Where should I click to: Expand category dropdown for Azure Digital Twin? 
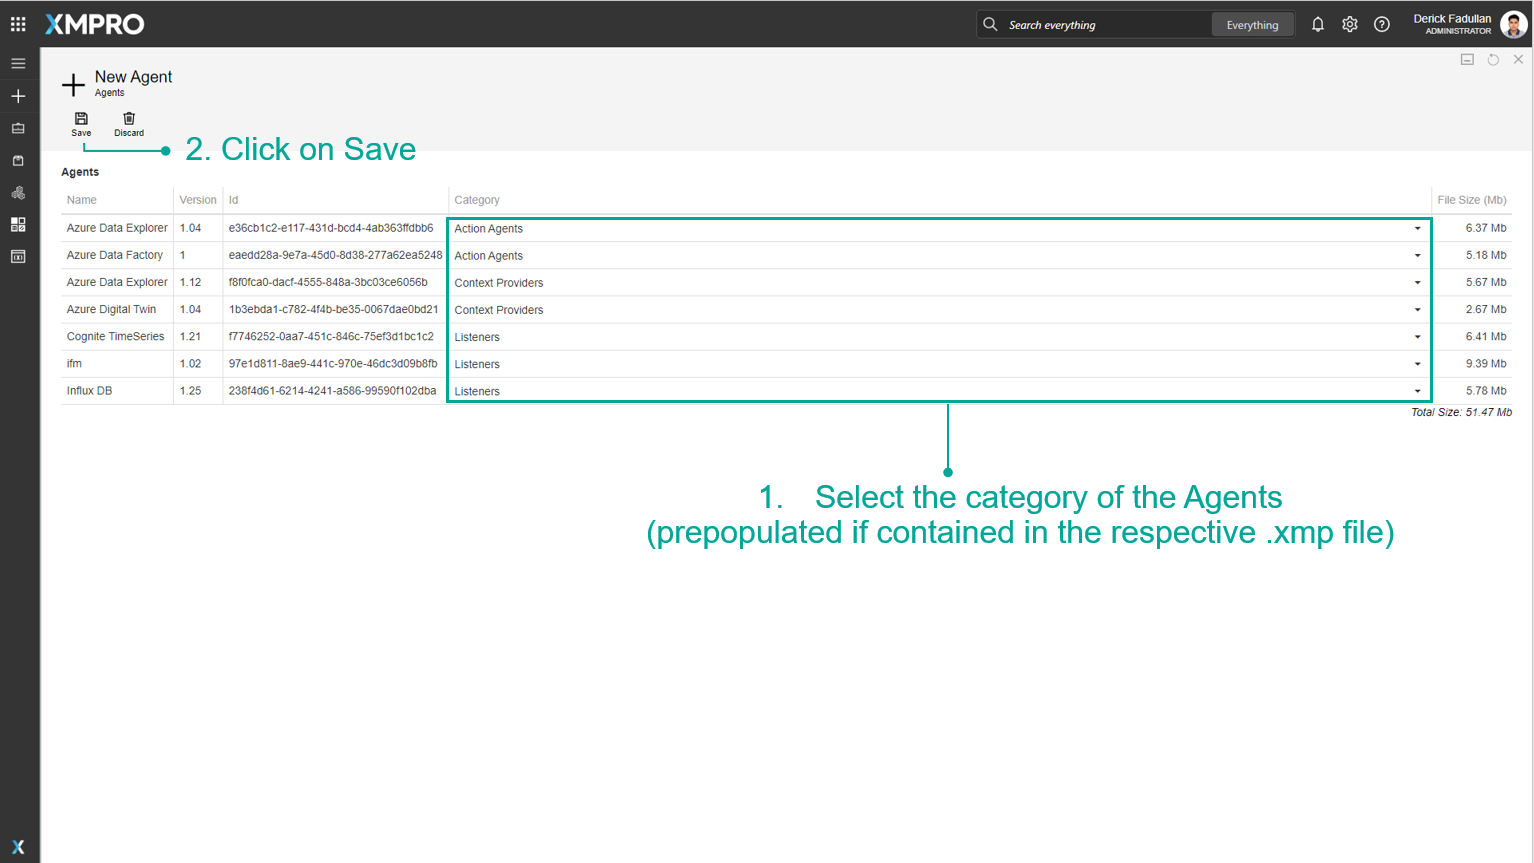click(1417, 310)
